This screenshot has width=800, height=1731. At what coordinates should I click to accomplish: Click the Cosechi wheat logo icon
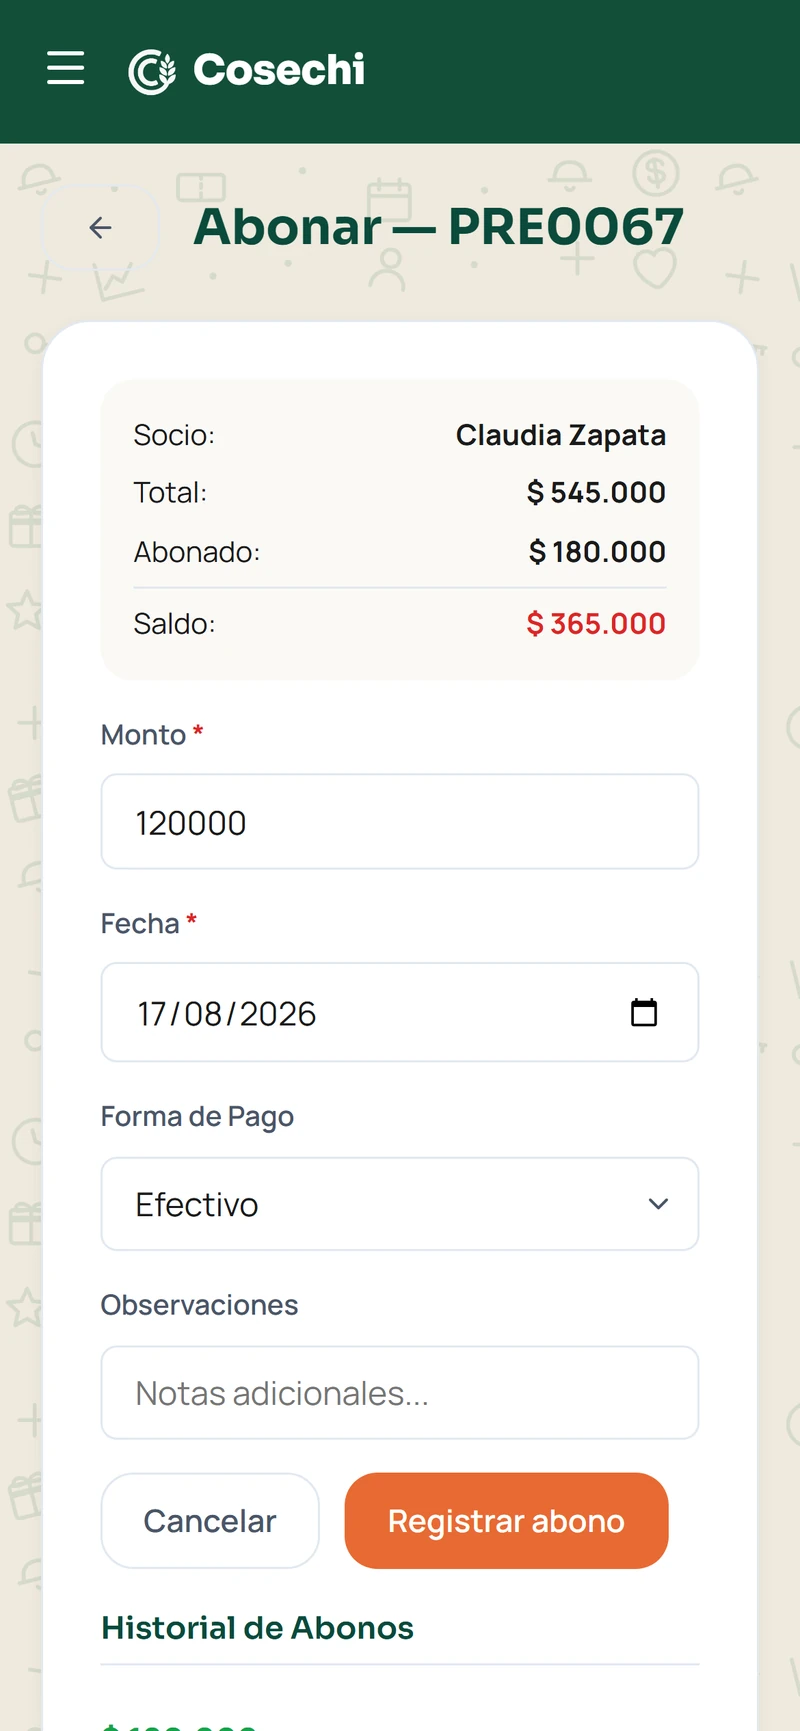pyautogui.click(x=152, y=71)
